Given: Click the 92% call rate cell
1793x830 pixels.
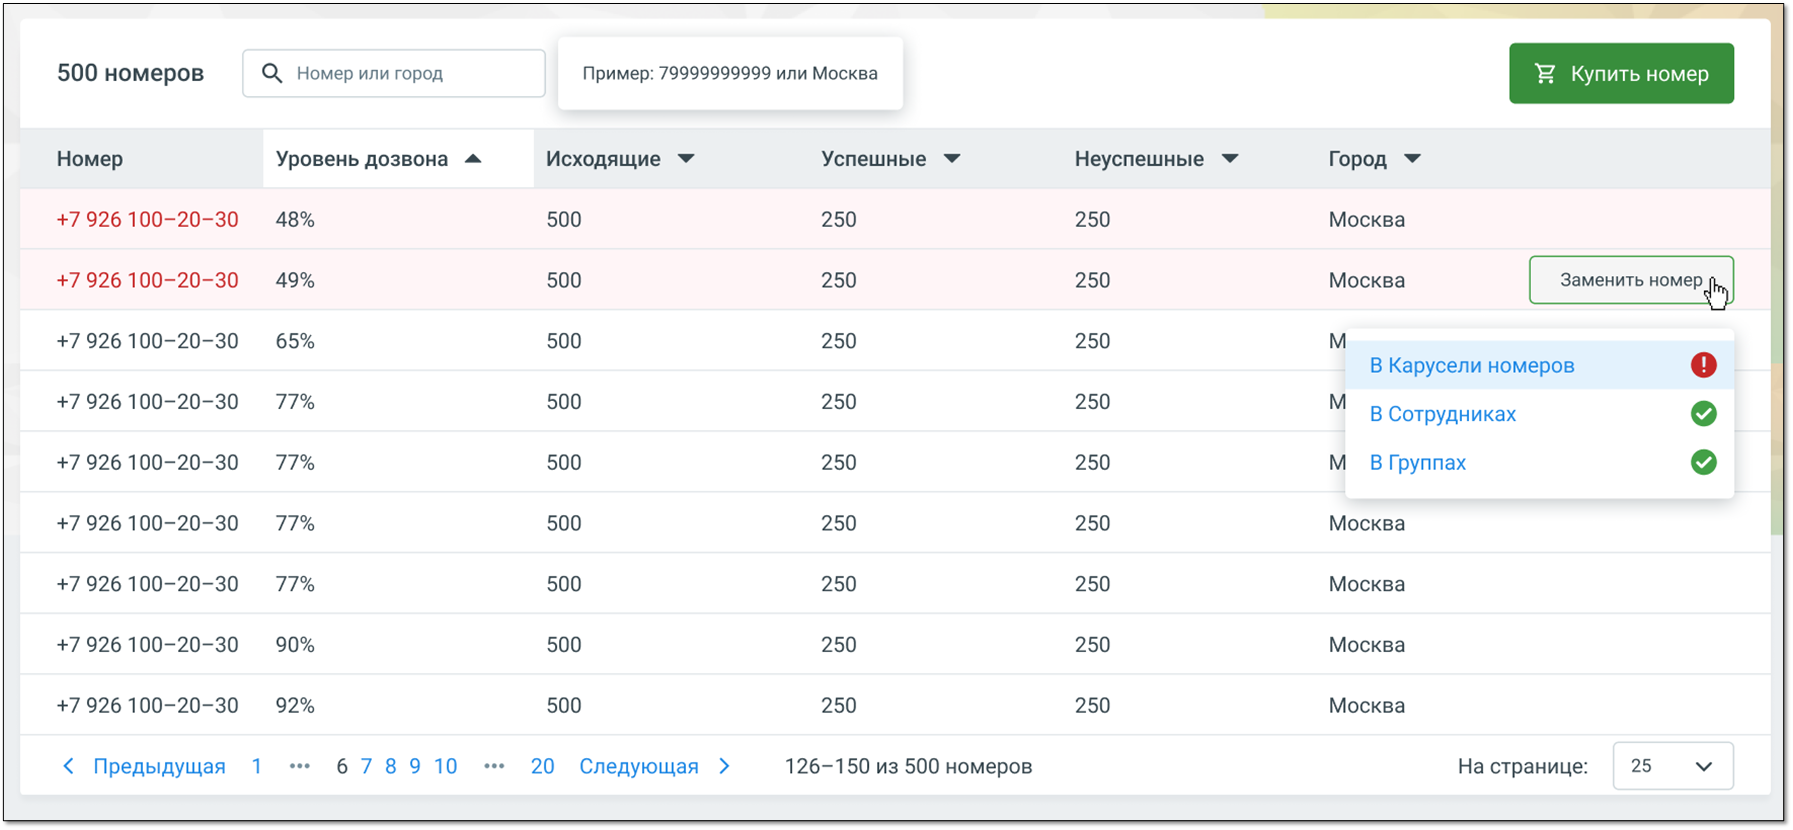Looking at the screenshot, I should (295, 705).
